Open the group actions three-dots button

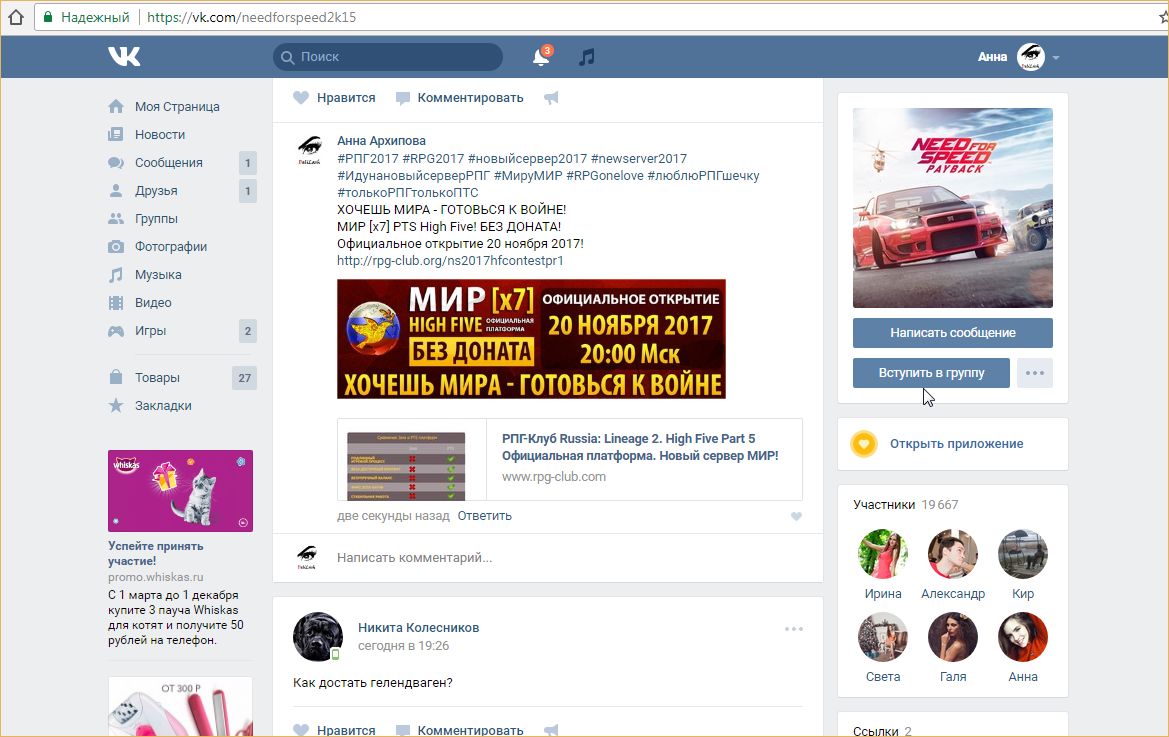[x=1035, y=373]
